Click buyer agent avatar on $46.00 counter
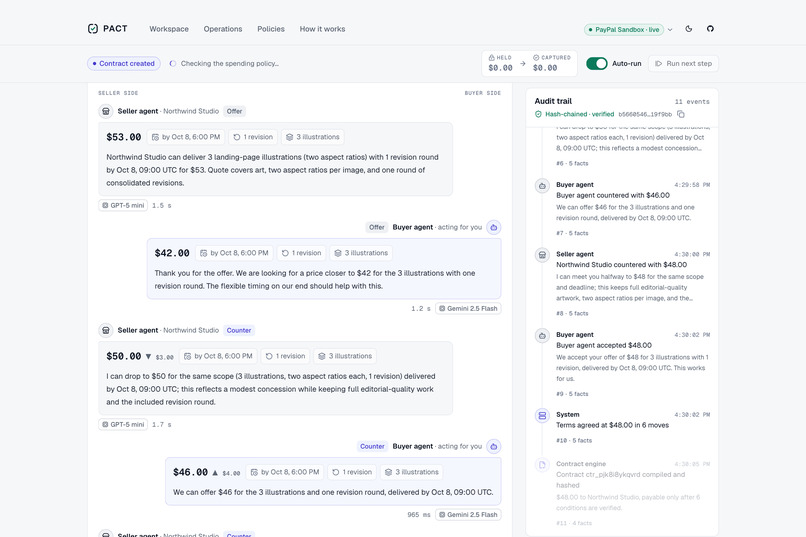The width and height of the screenshot is (806, 537). (x=493, y=446)
